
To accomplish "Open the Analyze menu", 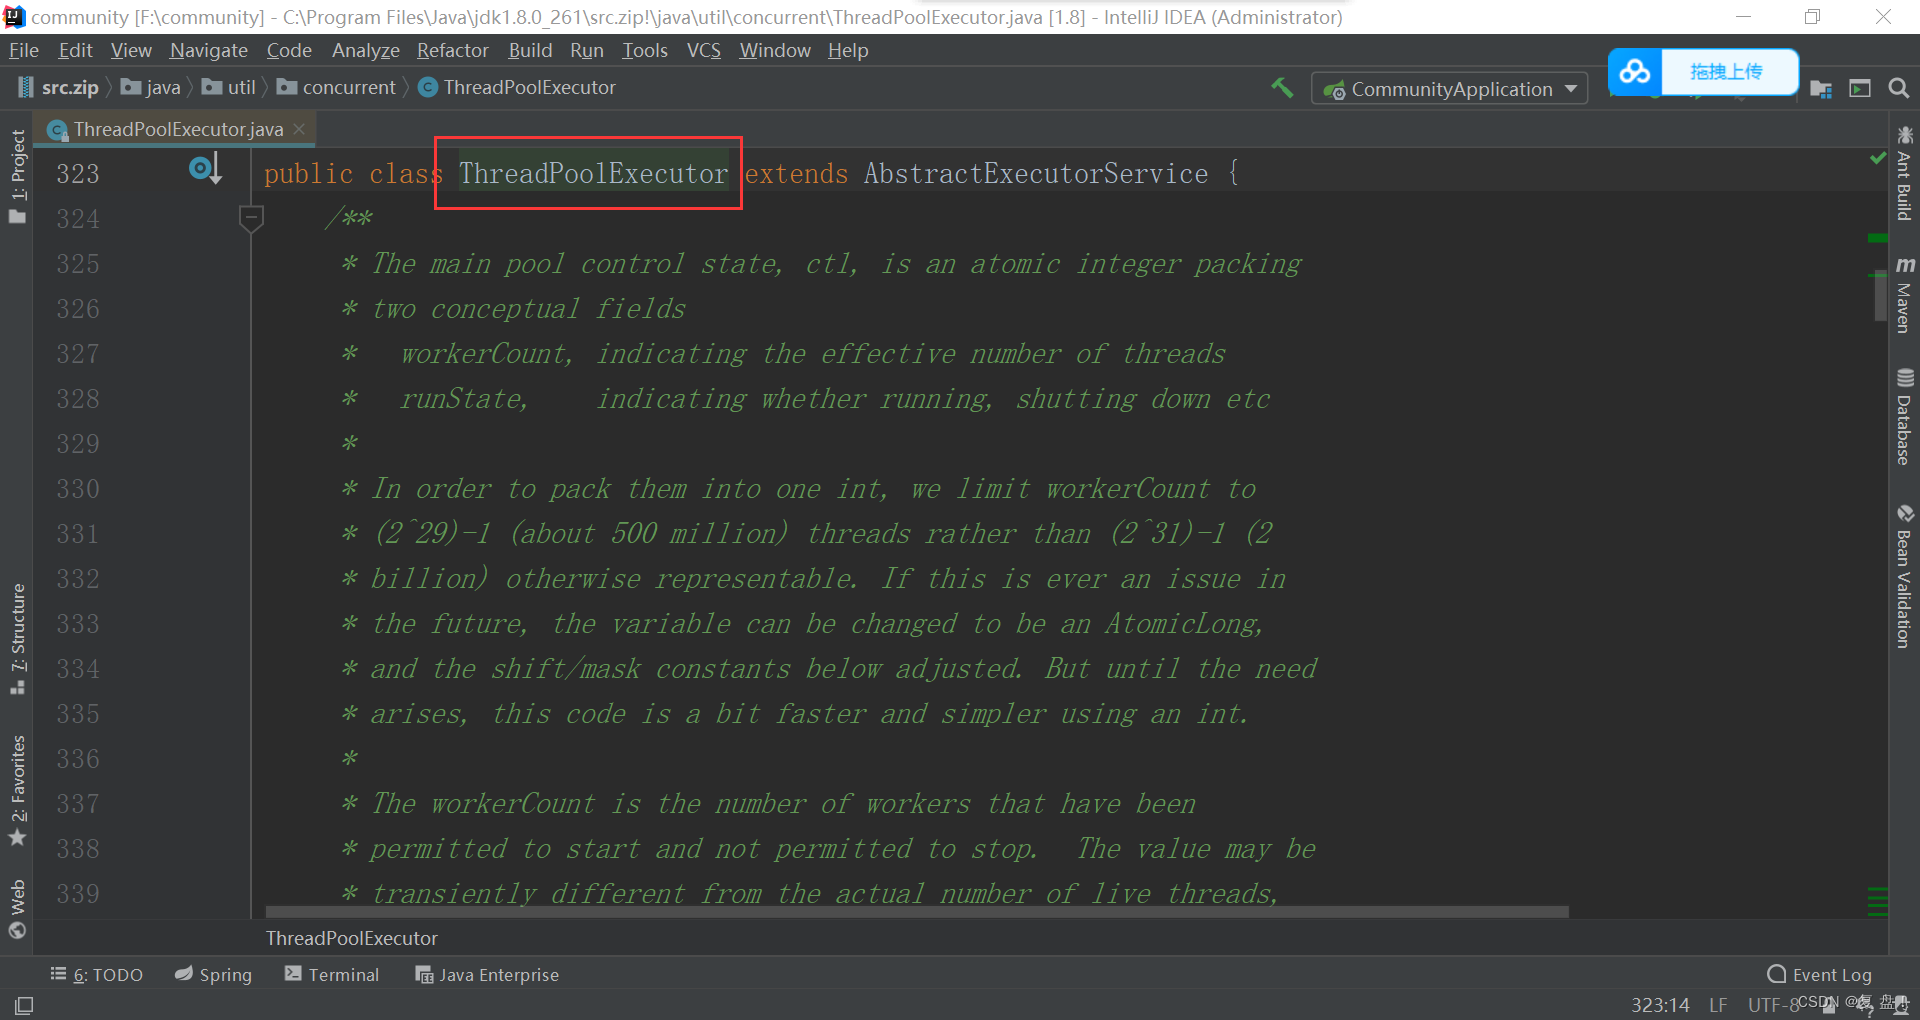I will point(365,50).
